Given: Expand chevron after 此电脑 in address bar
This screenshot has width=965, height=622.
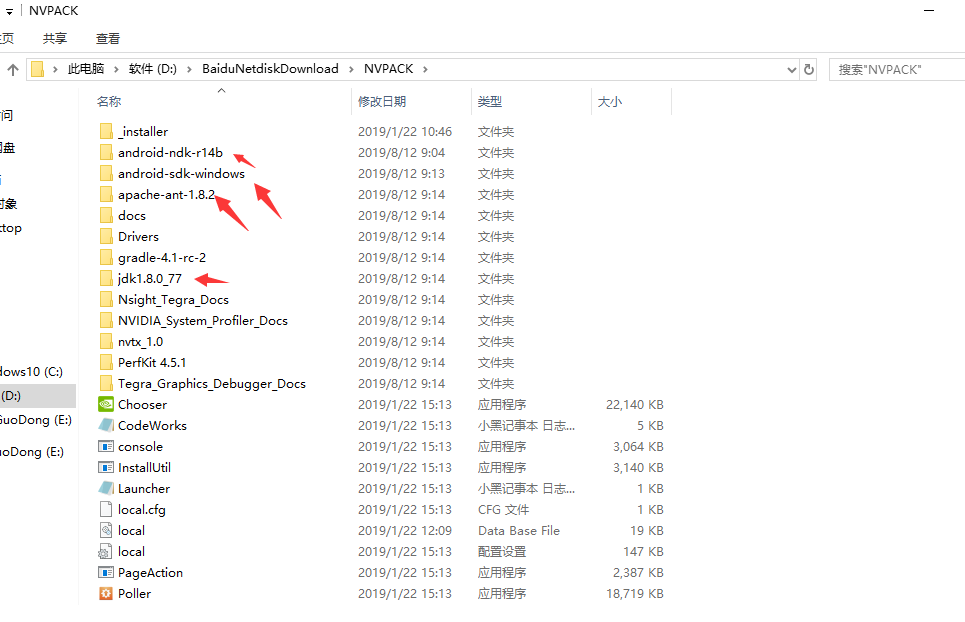Looking at the screenshot, I should (116, 69).
